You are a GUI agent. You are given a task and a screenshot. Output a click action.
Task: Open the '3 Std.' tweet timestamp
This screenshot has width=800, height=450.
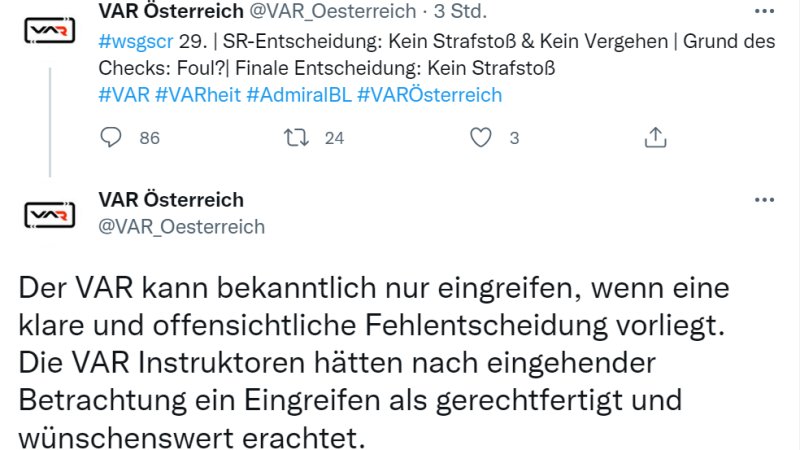460,13
